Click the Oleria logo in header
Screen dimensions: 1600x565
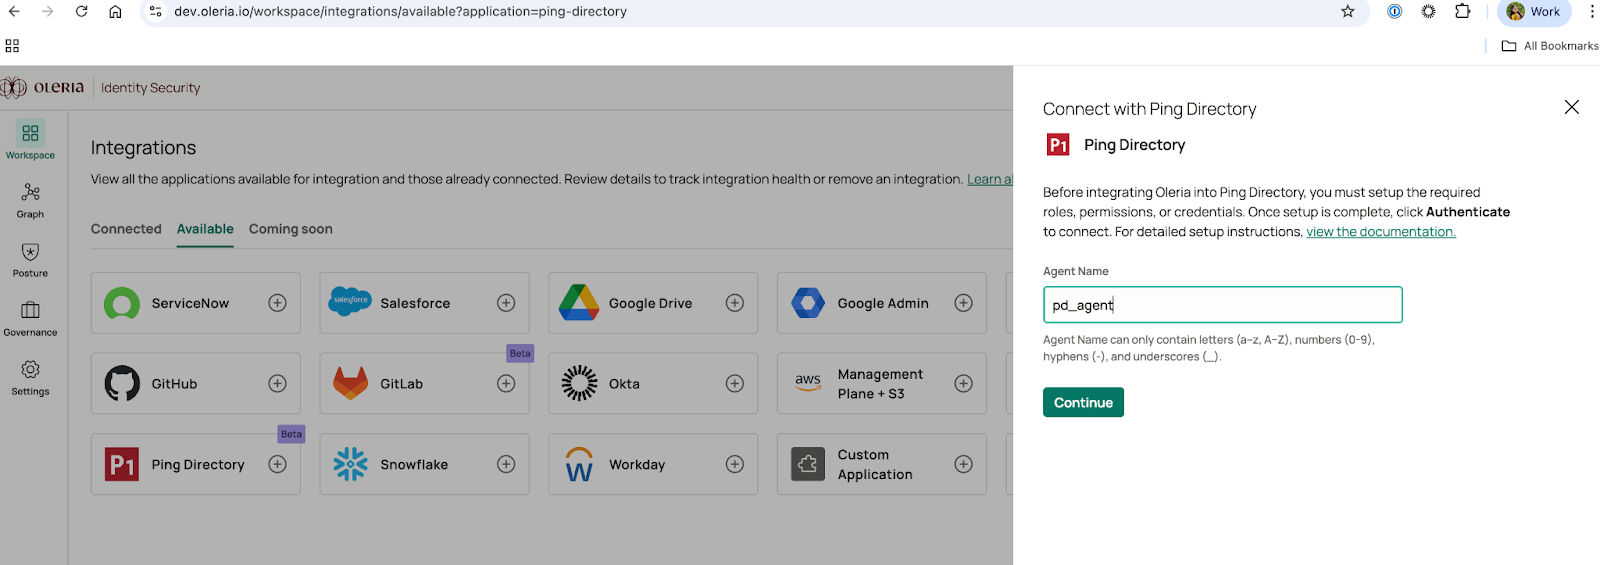pos(43,88)
